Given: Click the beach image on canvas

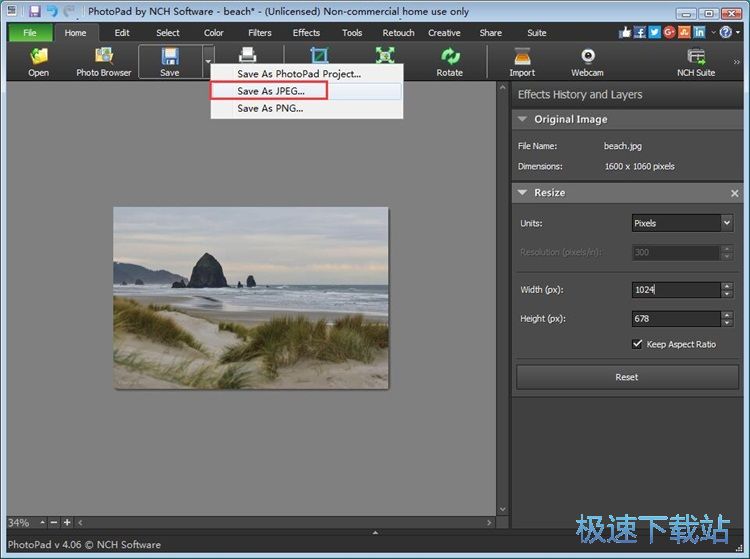Looking at the screenshot, I should click(251, 298).
